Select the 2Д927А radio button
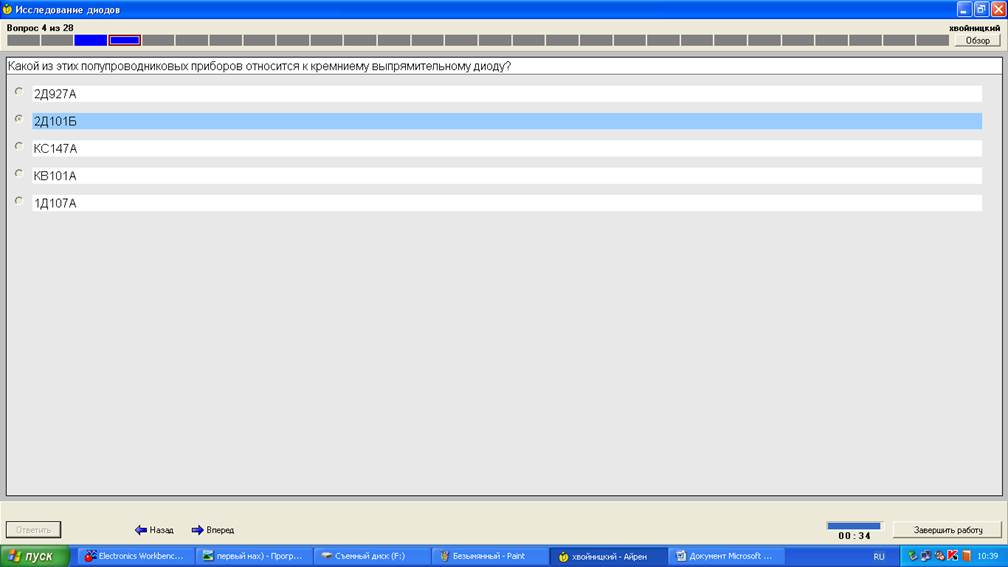Viewport: 1008px width, 567px height. (19, 92)
